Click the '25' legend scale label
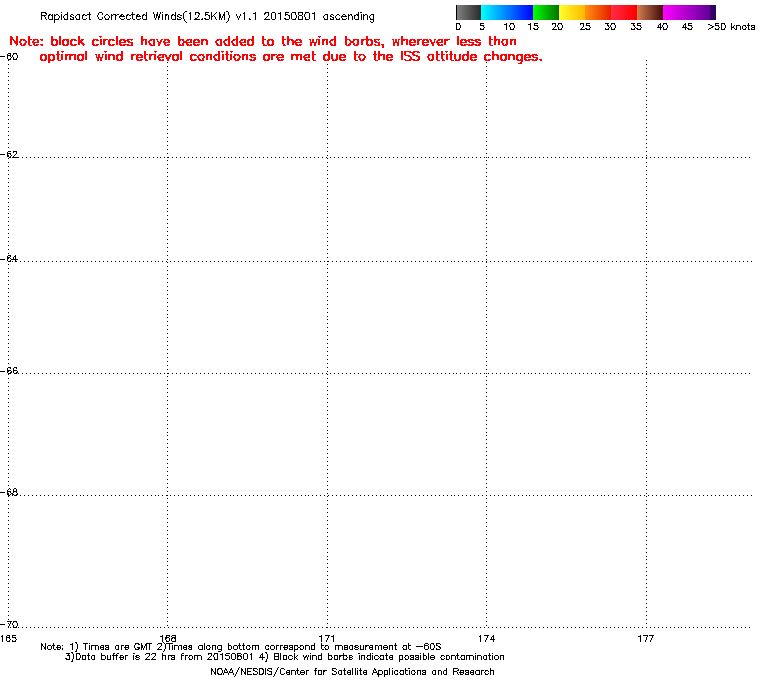760x688 pixels. tap(585, 27)
